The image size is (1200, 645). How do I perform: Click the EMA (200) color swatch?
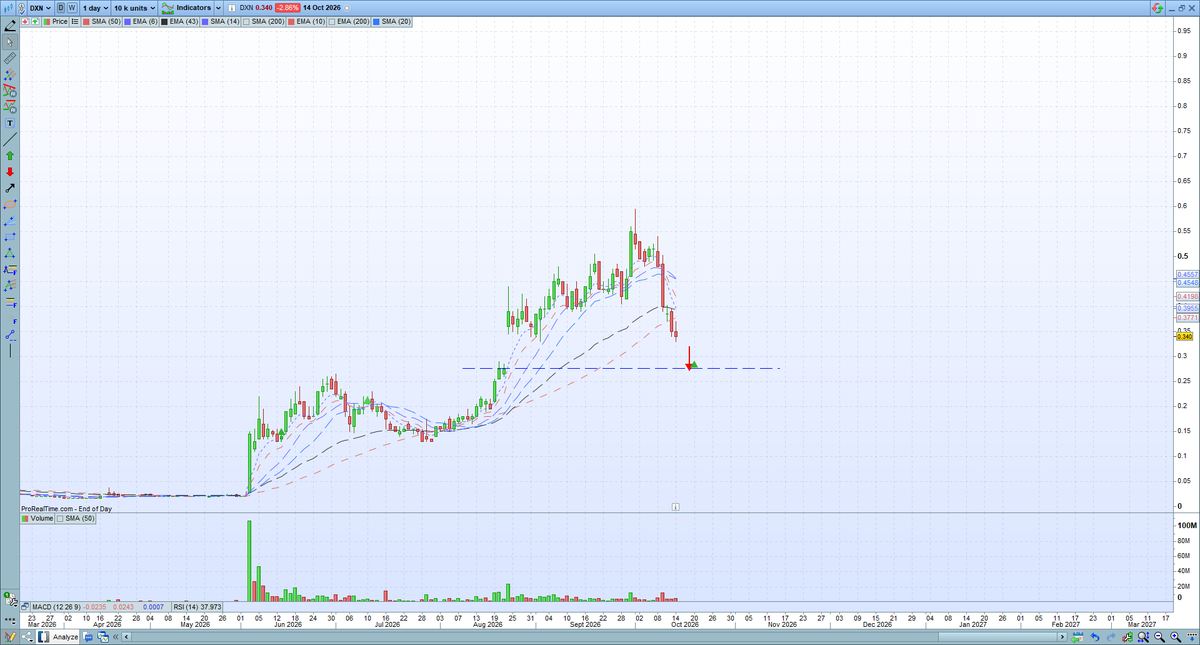[330, 20]
